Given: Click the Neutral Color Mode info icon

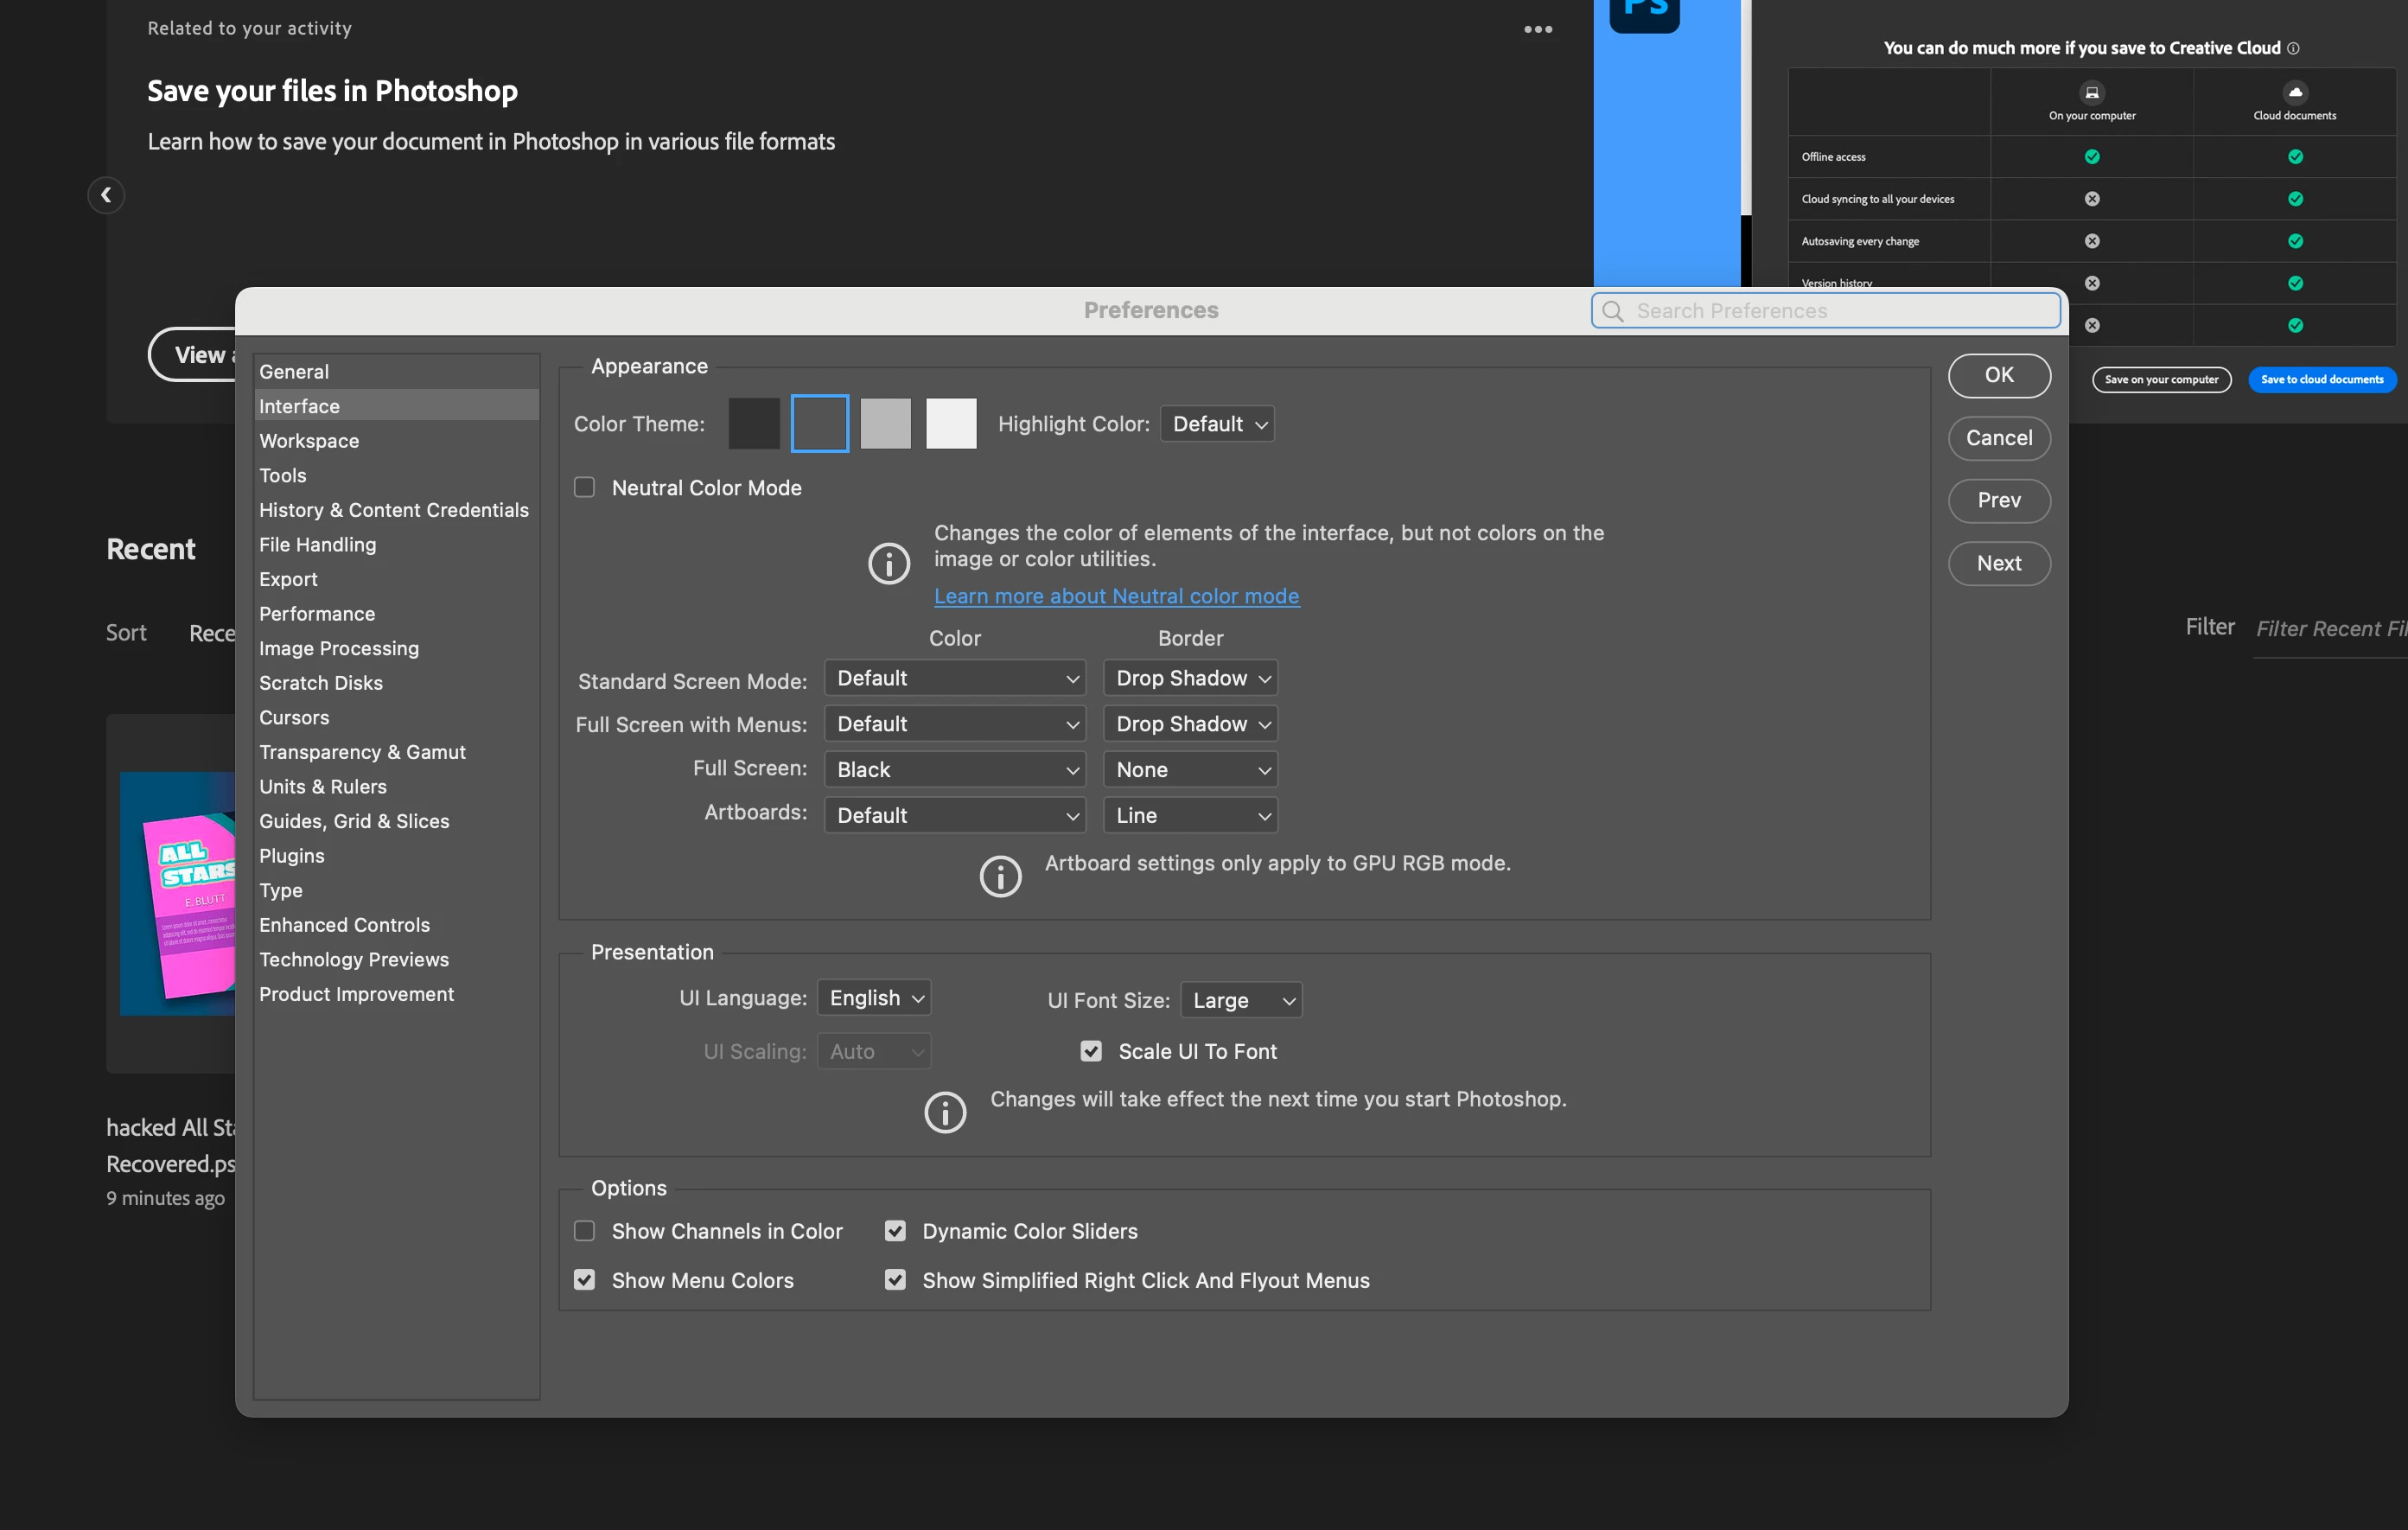Looking at the screenshot, I should [x=888, y=564].
